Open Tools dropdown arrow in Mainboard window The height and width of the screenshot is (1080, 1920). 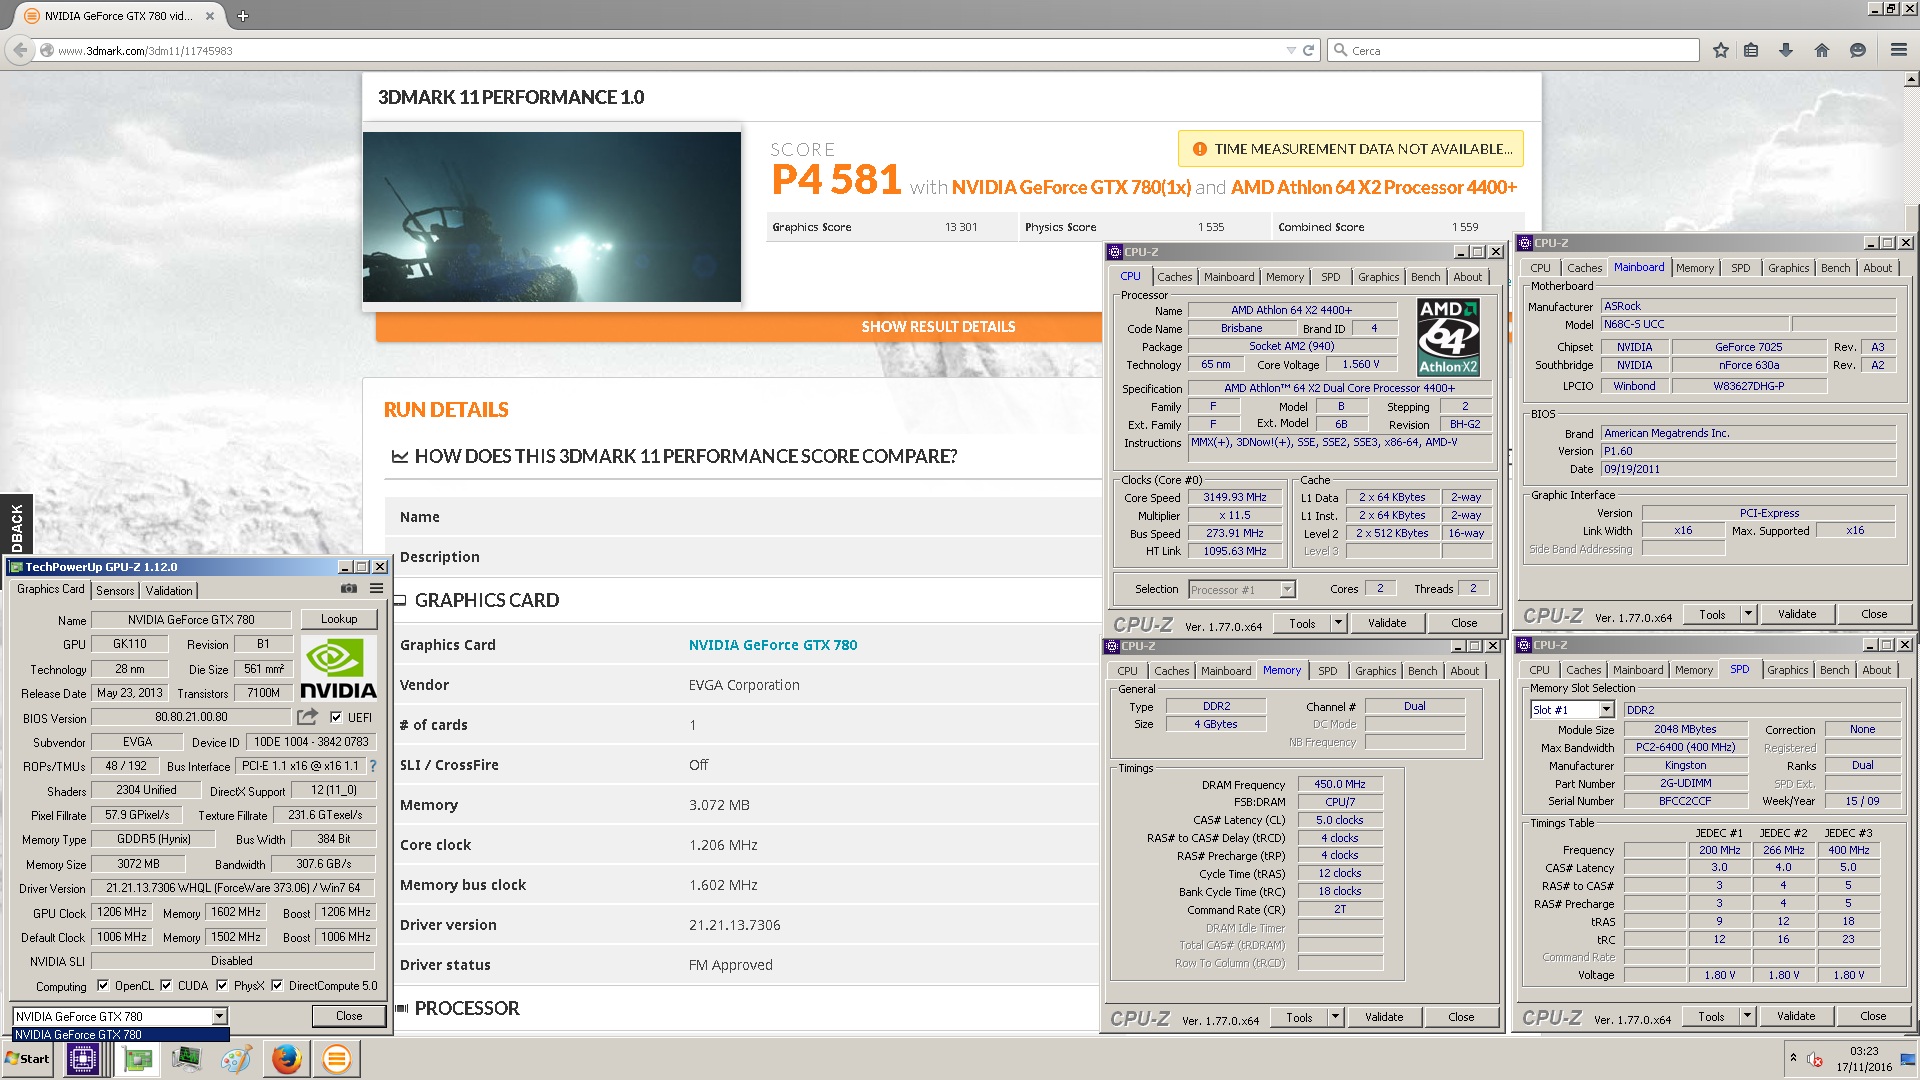coord(1748,614)
